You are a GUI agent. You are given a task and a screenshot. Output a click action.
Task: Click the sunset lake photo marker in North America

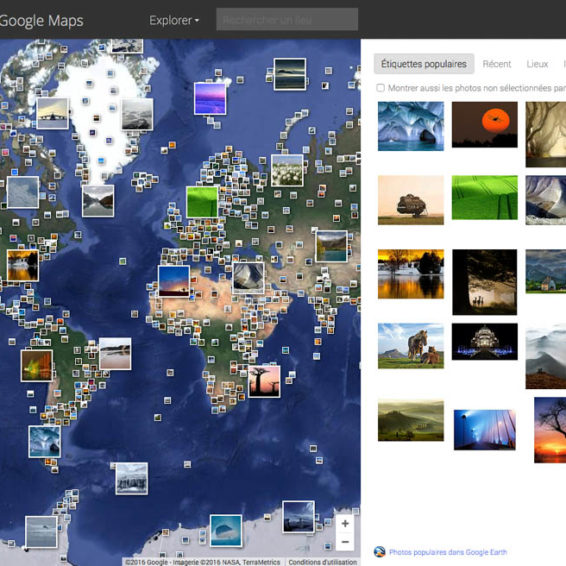(23, 265)
